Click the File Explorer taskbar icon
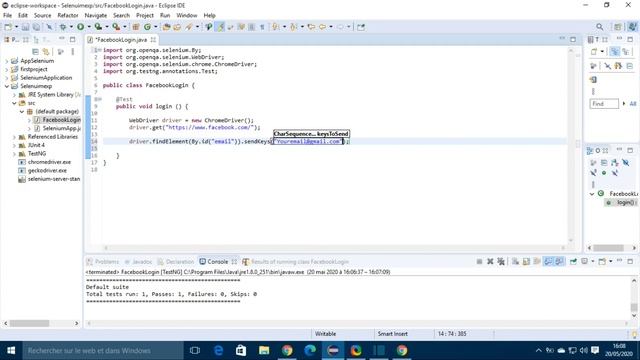 264,350
